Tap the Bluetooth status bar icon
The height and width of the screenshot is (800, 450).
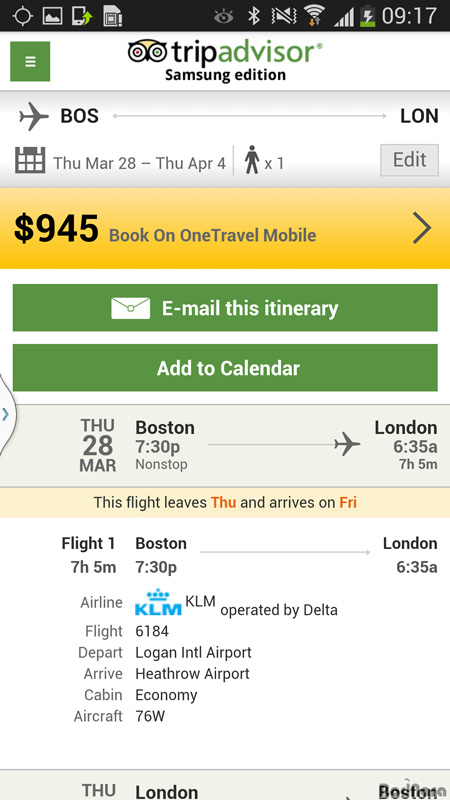(254, 16)
